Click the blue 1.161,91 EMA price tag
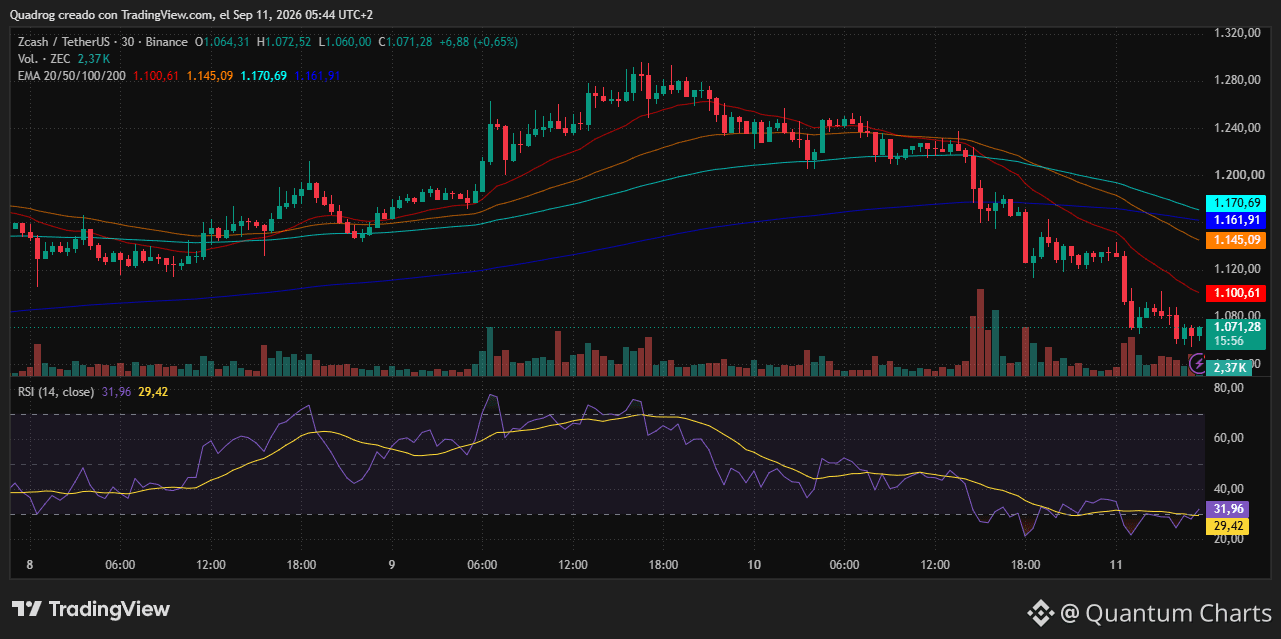This screenshot has width=1281, height=639. 1236,219
